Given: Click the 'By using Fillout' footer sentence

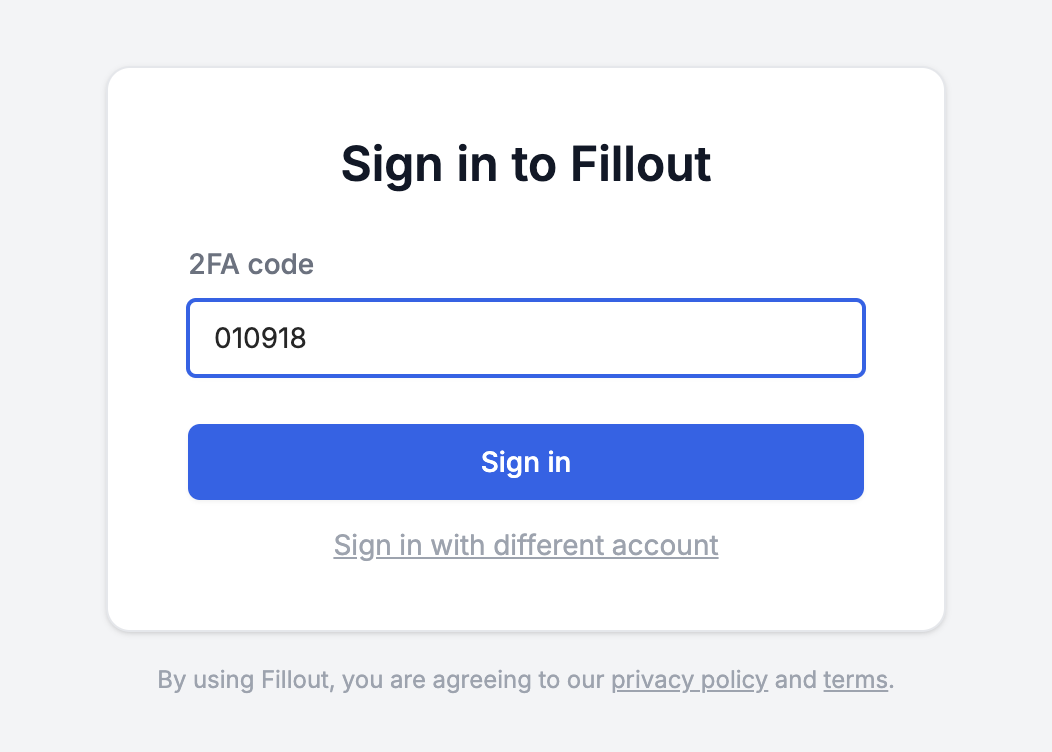Looking at the screenshot, I should coord(525,680).
